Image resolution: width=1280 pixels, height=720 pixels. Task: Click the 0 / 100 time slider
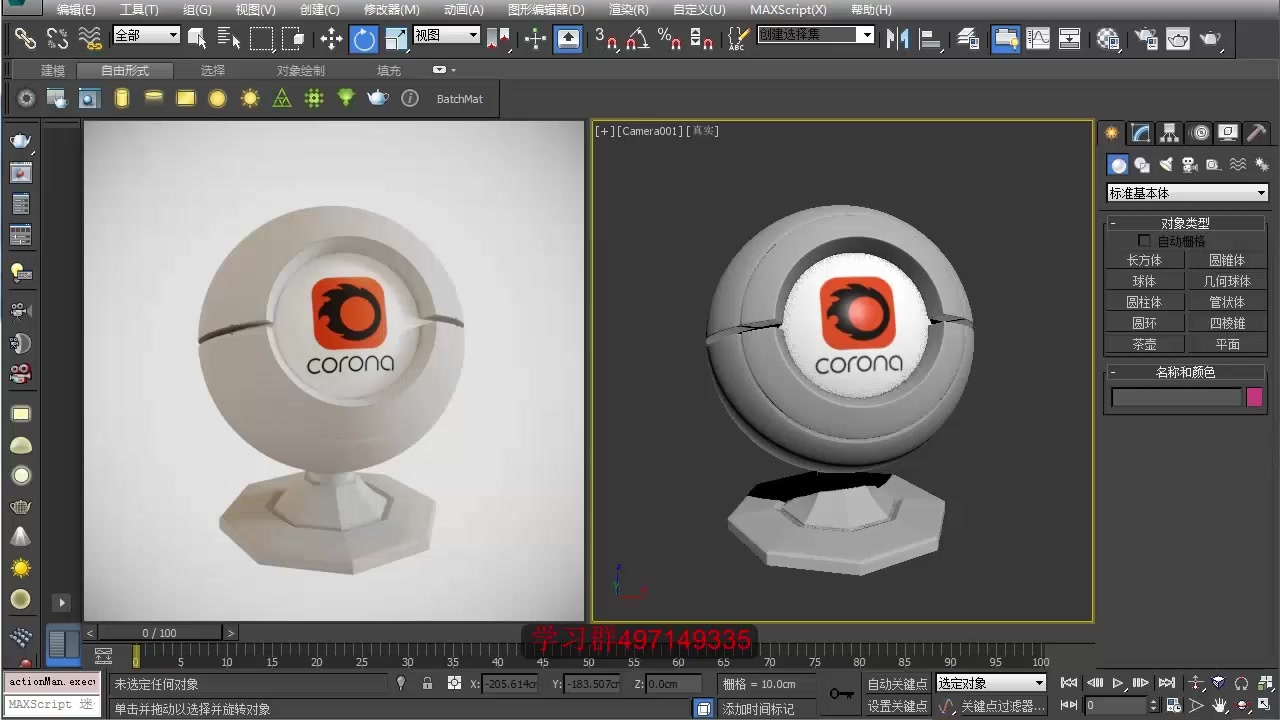tap(160, 633)
